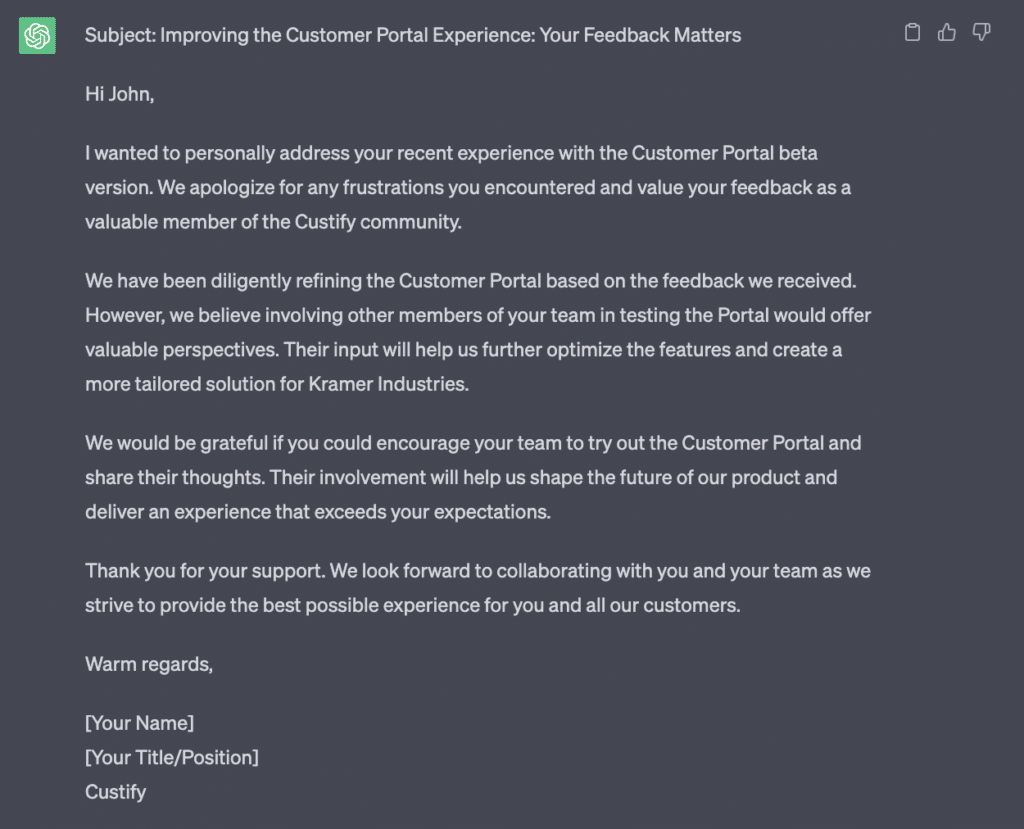
Task: Copy the response with the clipboard icon
Action: pos(912,32)
